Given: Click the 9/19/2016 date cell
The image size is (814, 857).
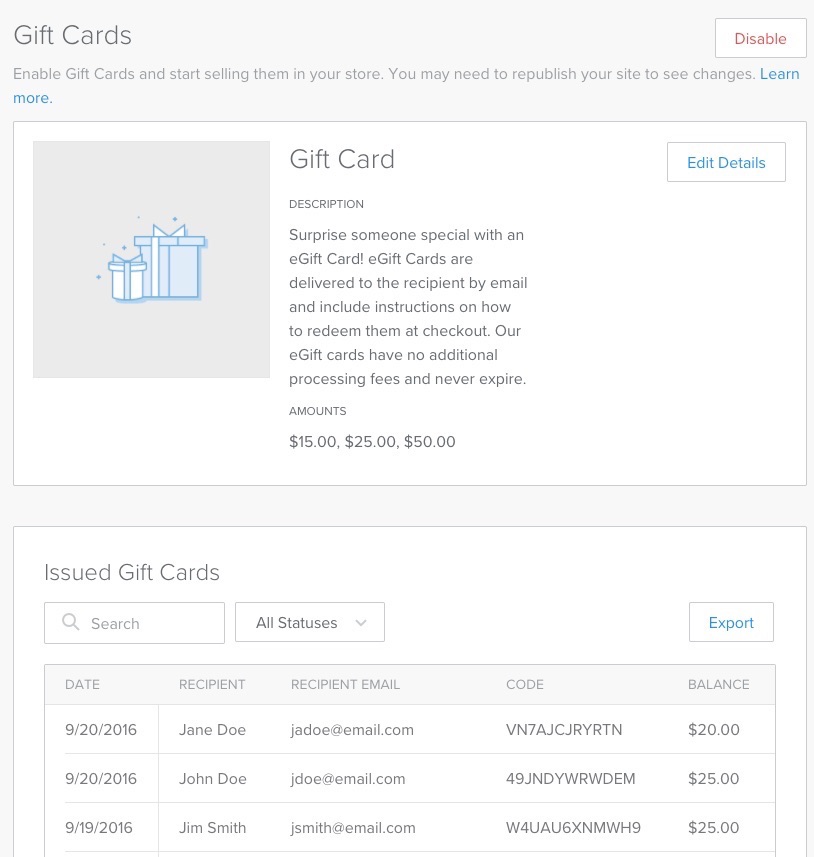Looking at the screenshot, I should click(99, 827).
